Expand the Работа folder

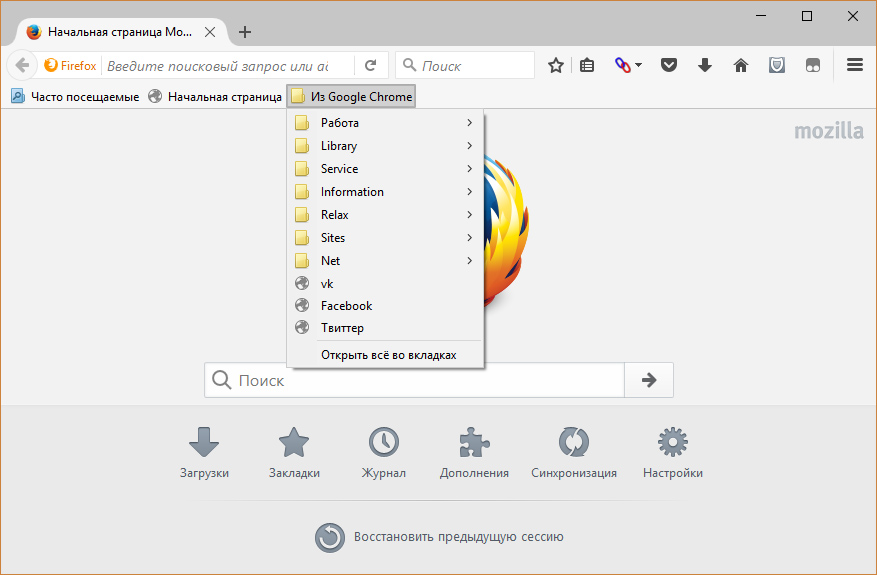(385, 122)
